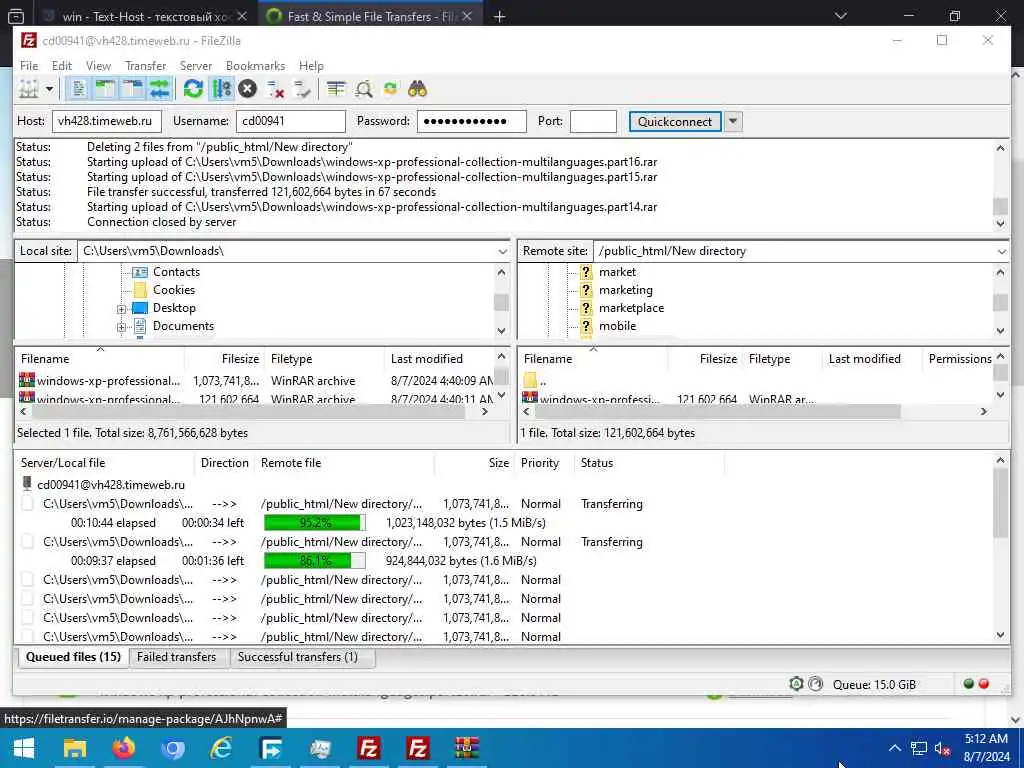Viewport: 1024px width, 768px height.
Task: Open the Edit menu
Action: pyautogui.click(x=61, y=65)
